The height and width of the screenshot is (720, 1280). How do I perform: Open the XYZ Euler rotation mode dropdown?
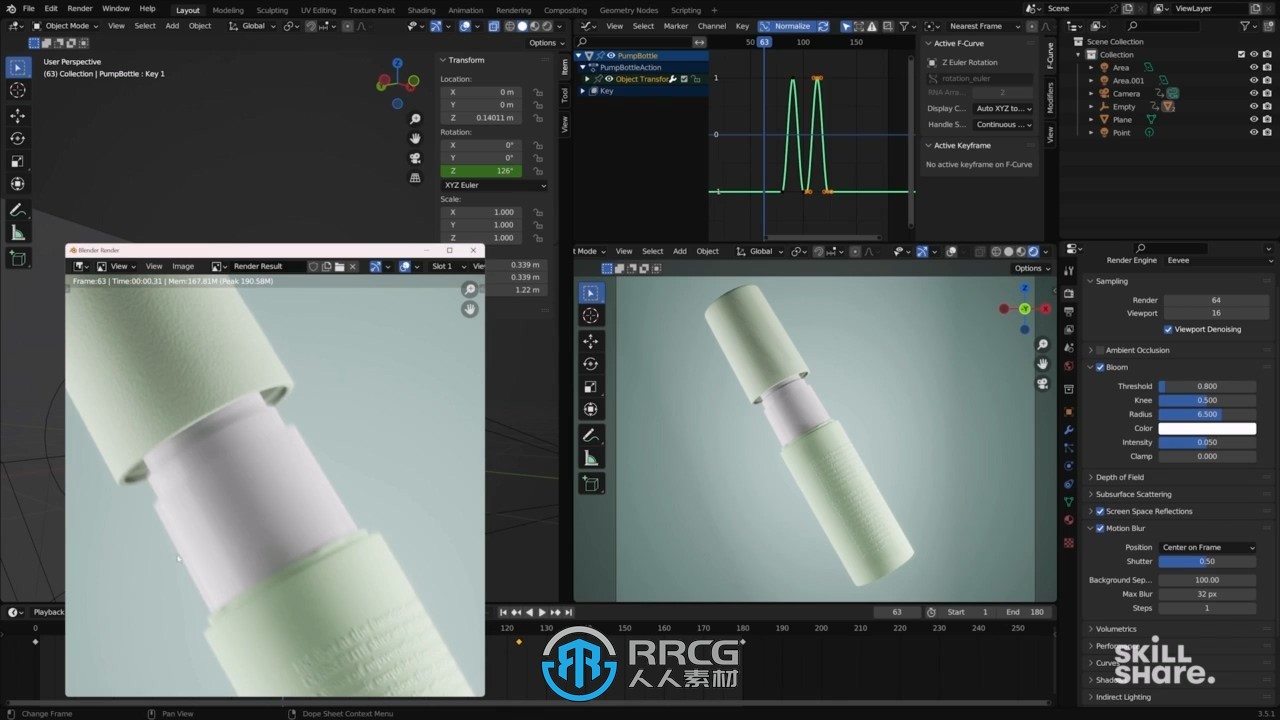(495, 185)
